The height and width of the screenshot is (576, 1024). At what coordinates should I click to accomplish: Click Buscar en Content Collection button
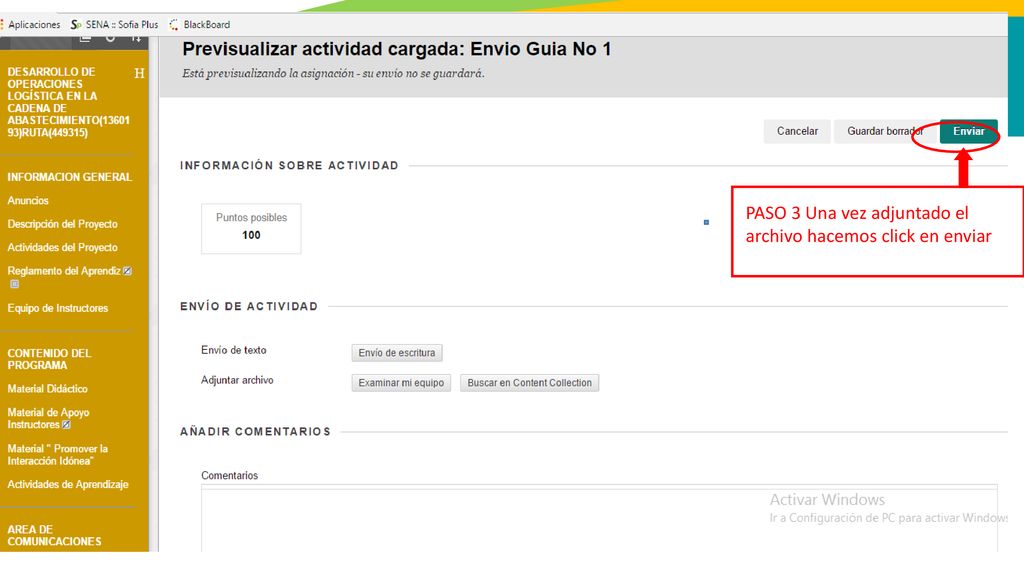click(x=529, y=383)
